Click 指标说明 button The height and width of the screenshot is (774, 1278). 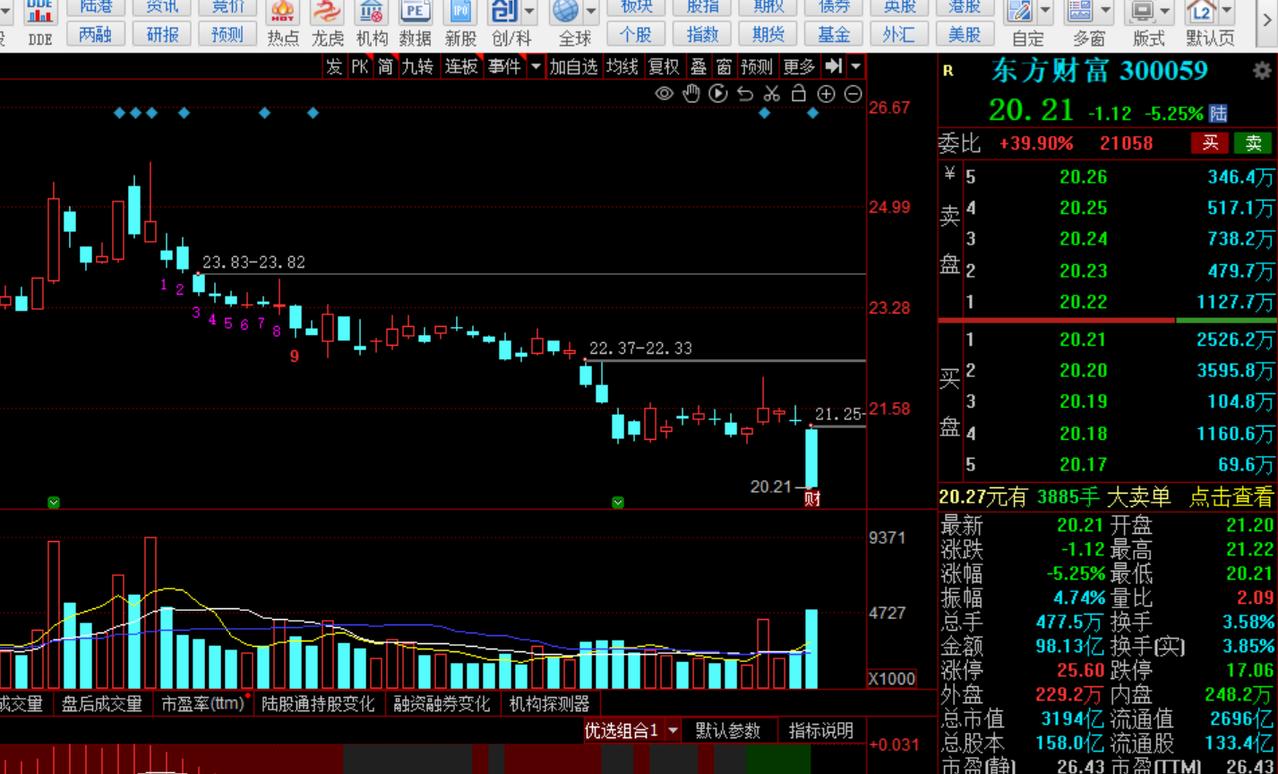click(x=820, y=731)
